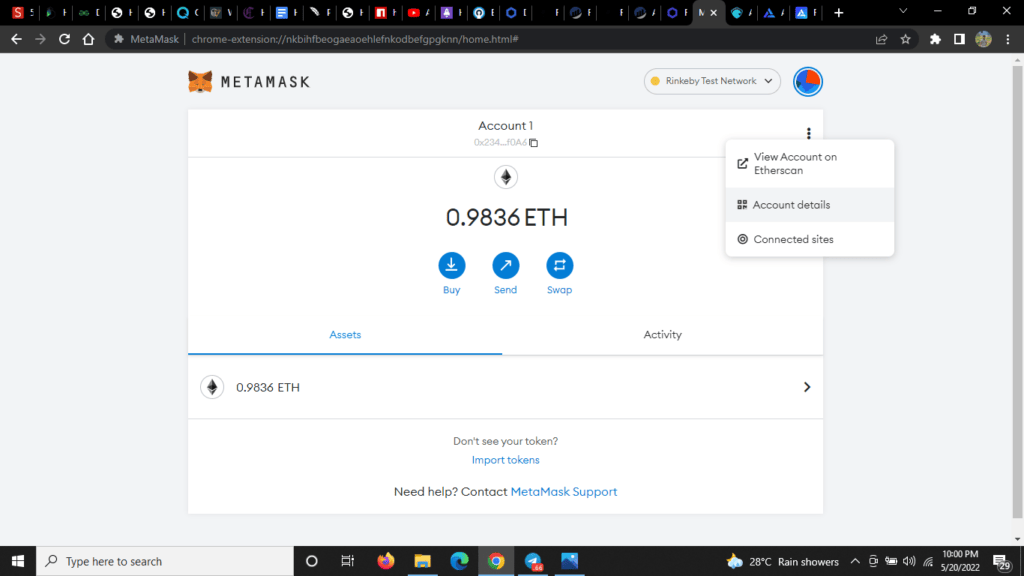Open the Chrome side panel icon
The width and height of the screenshot is (1024, 576).
tap(959, 39)
